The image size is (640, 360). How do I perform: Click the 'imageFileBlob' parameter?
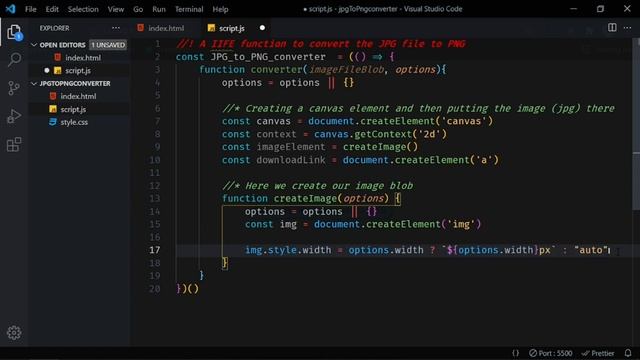[346, 70]
